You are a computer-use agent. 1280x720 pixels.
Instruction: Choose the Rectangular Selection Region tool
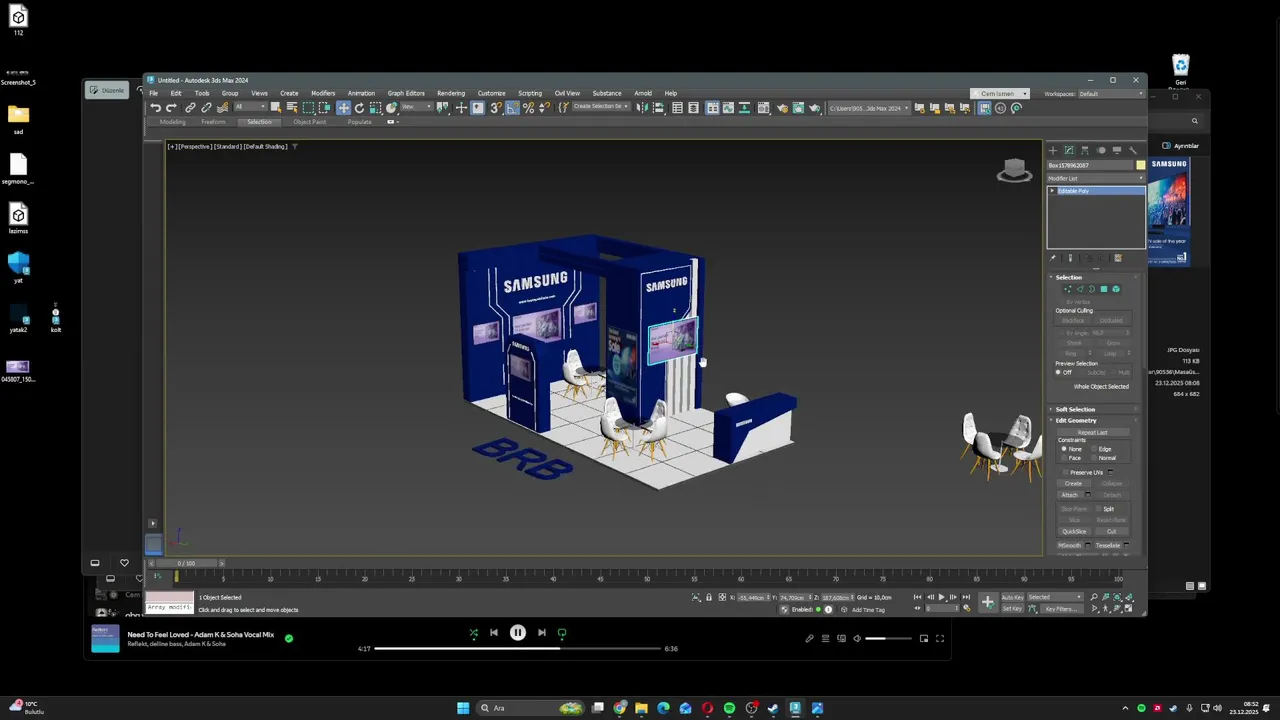308,108
